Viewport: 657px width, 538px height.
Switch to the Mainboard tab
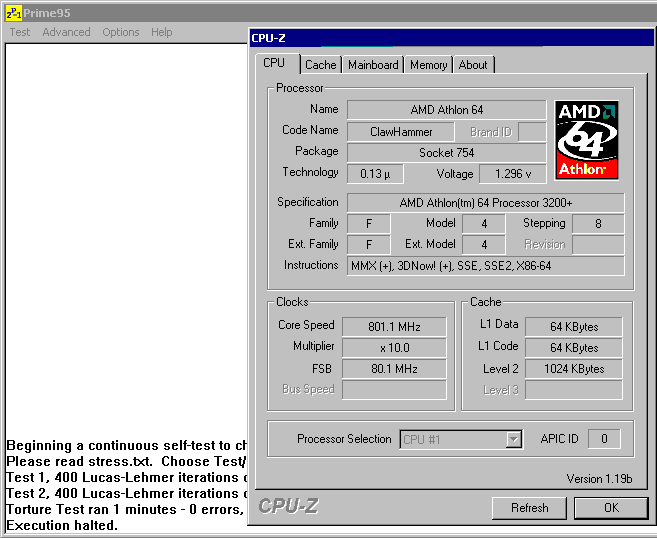click(373, 65)
